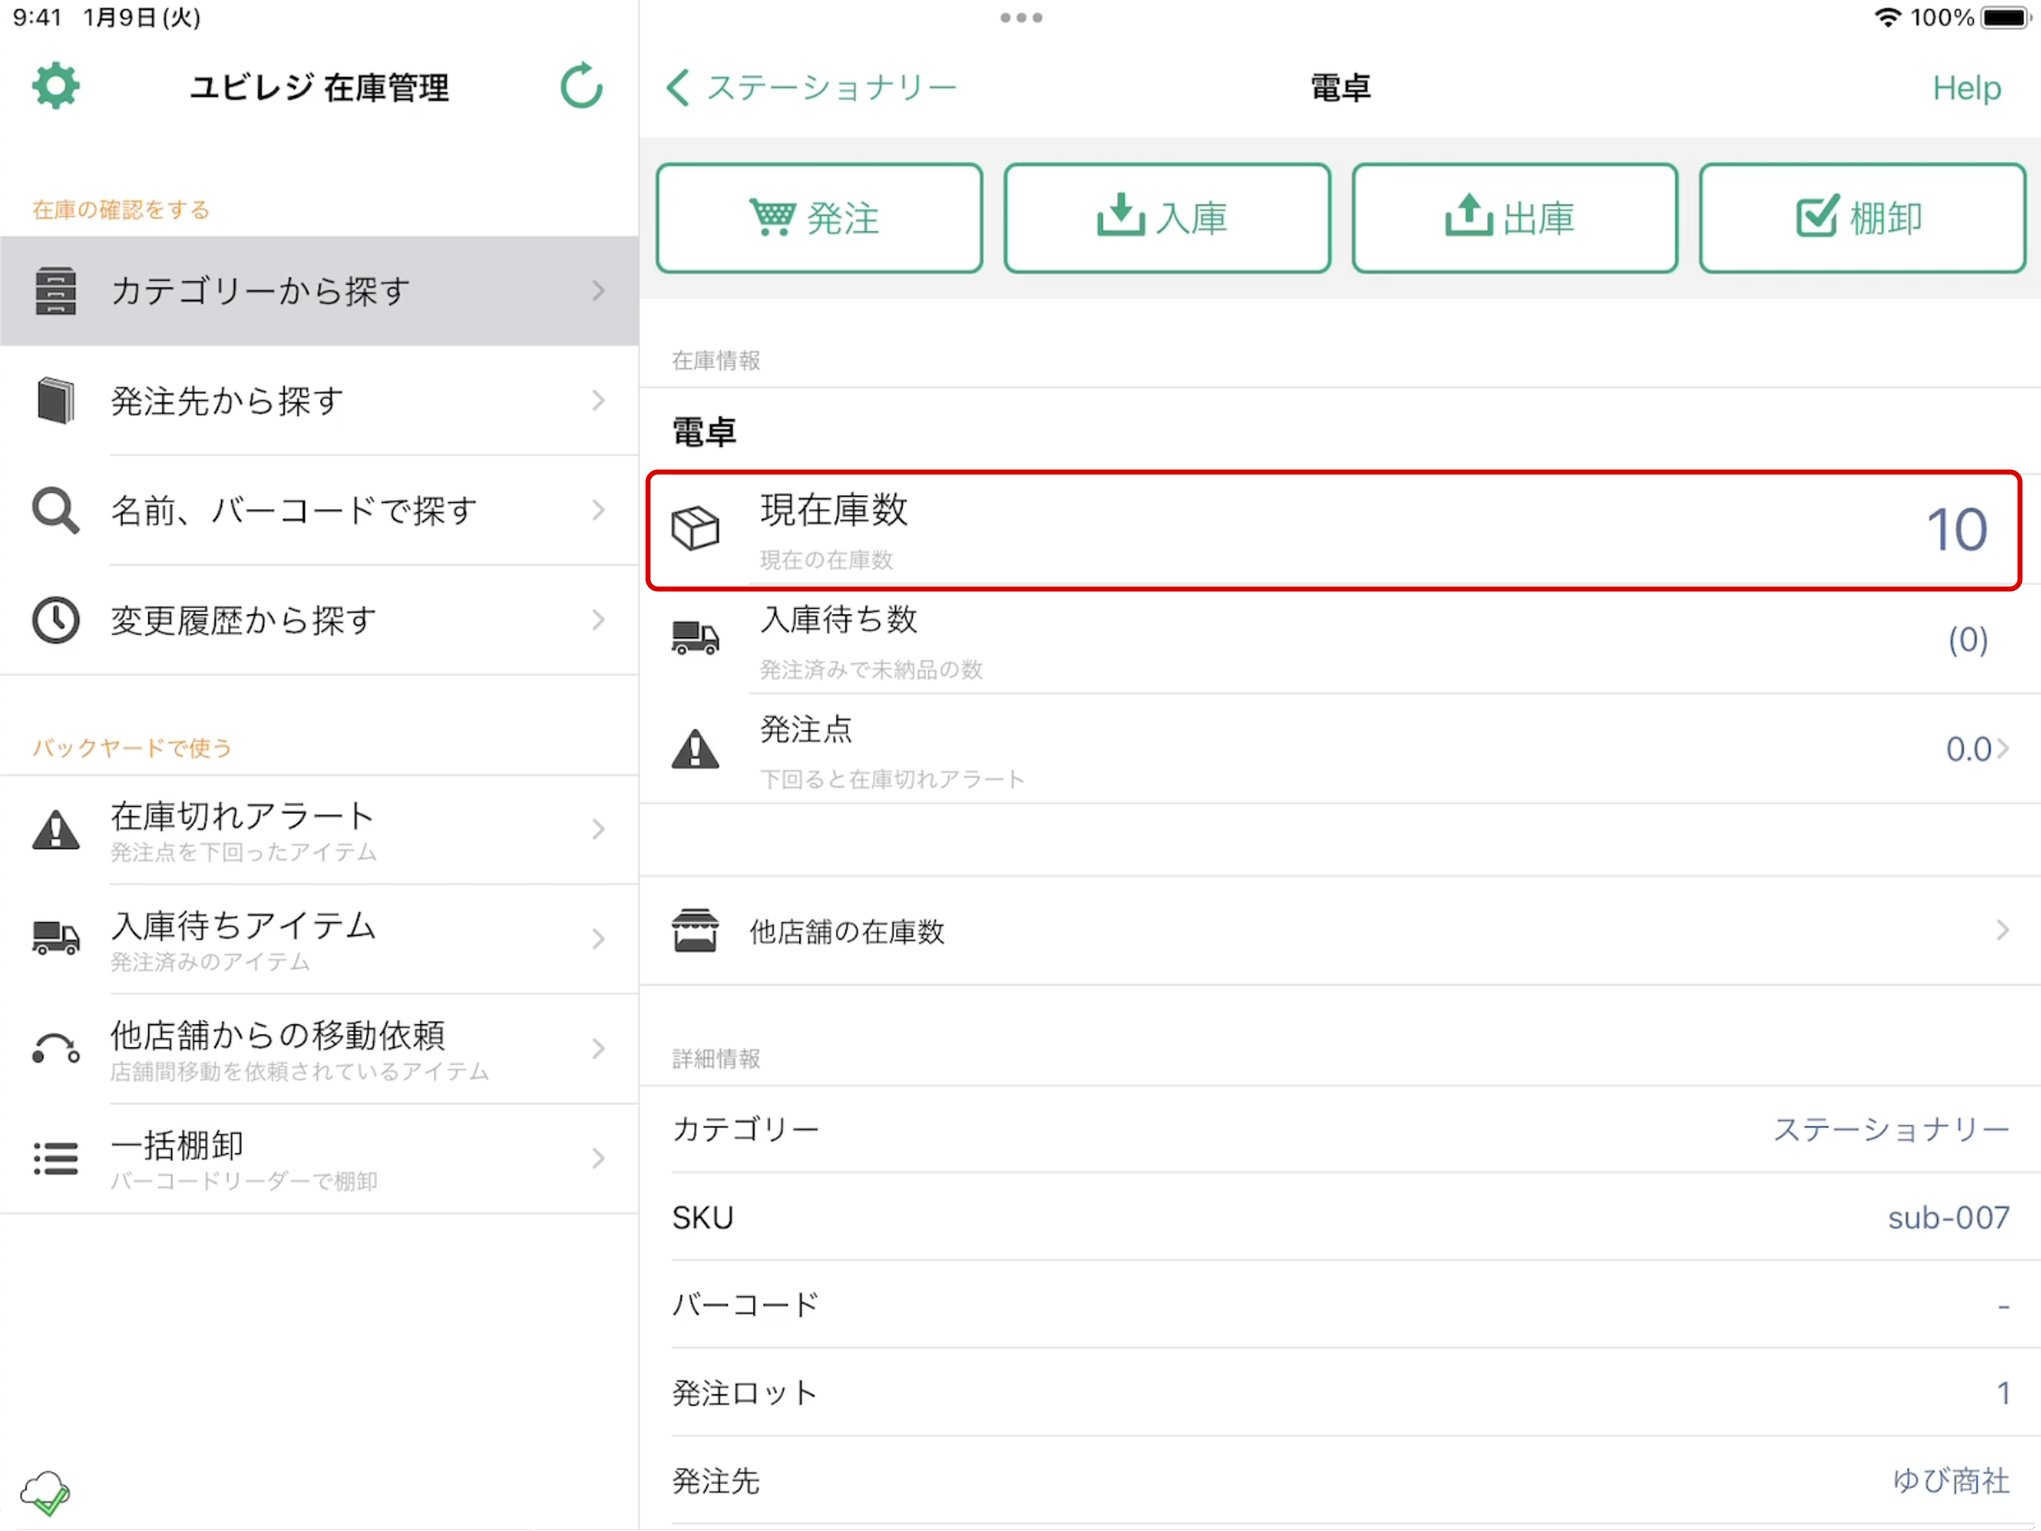2041x1531 pixels.
Task: Go back to ステーショナリー
Action: 811,88
